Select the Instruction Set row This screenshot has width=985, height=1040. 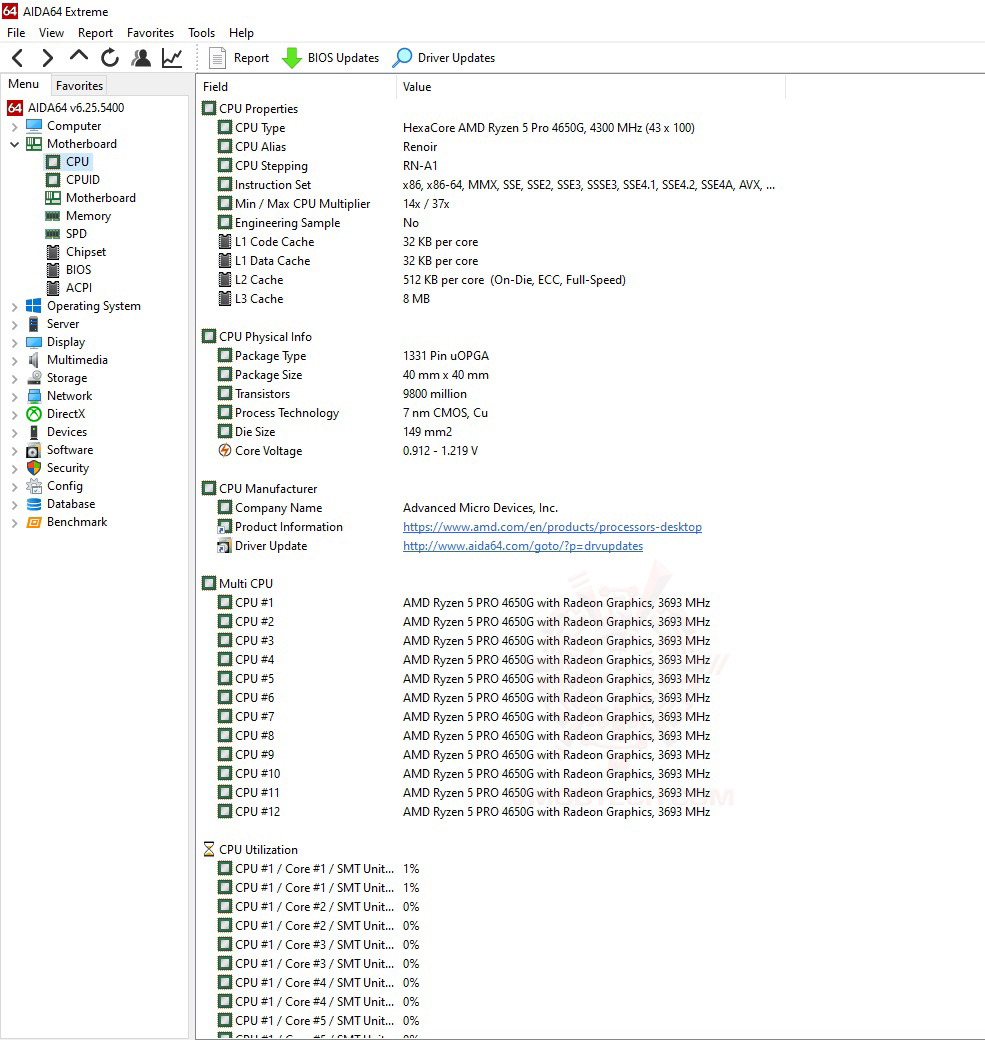click(491, 185)
